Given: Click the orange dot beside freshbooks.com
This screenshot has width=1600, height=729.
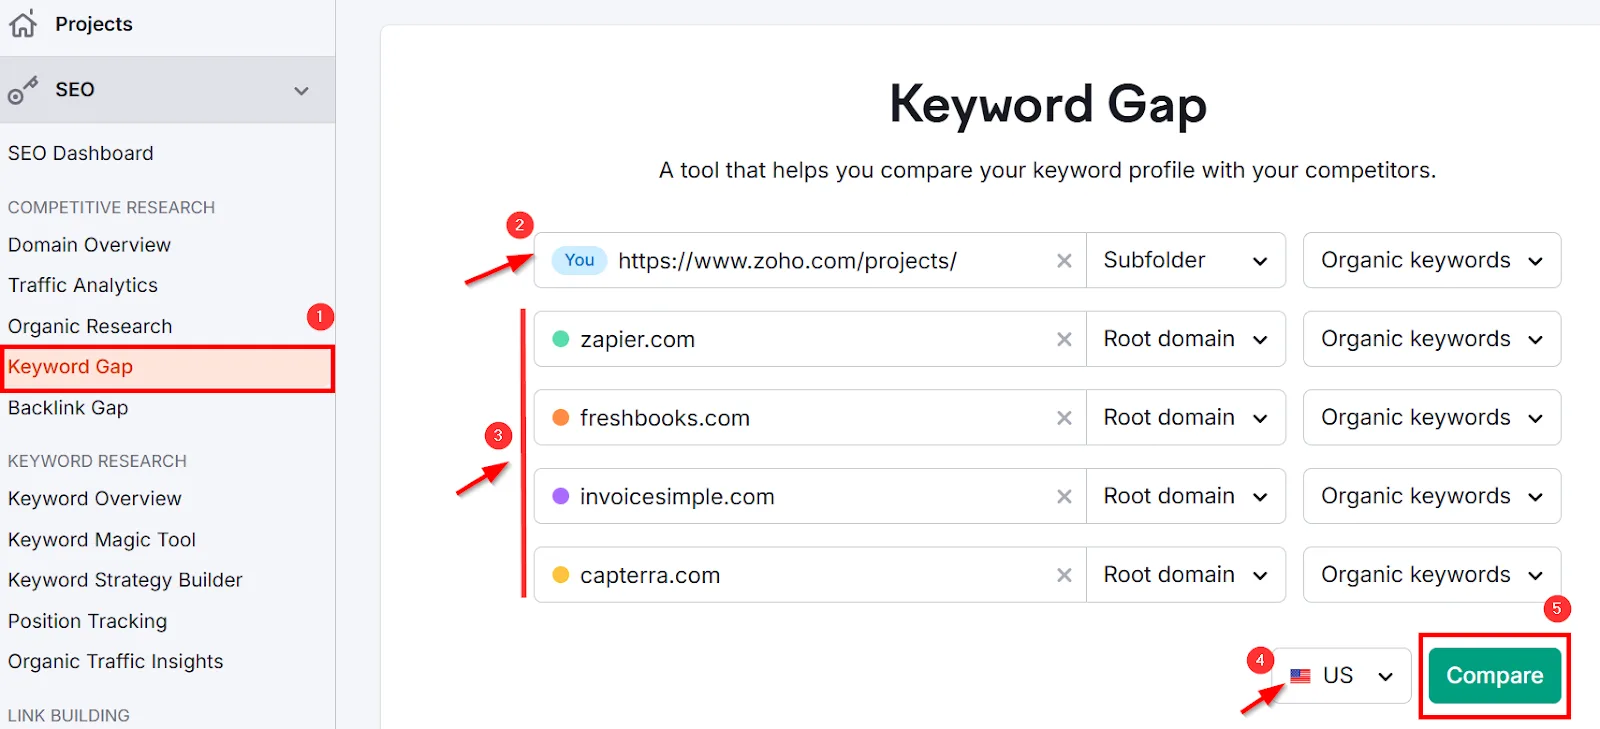Looking at the screenshot, I should [561, 417].
